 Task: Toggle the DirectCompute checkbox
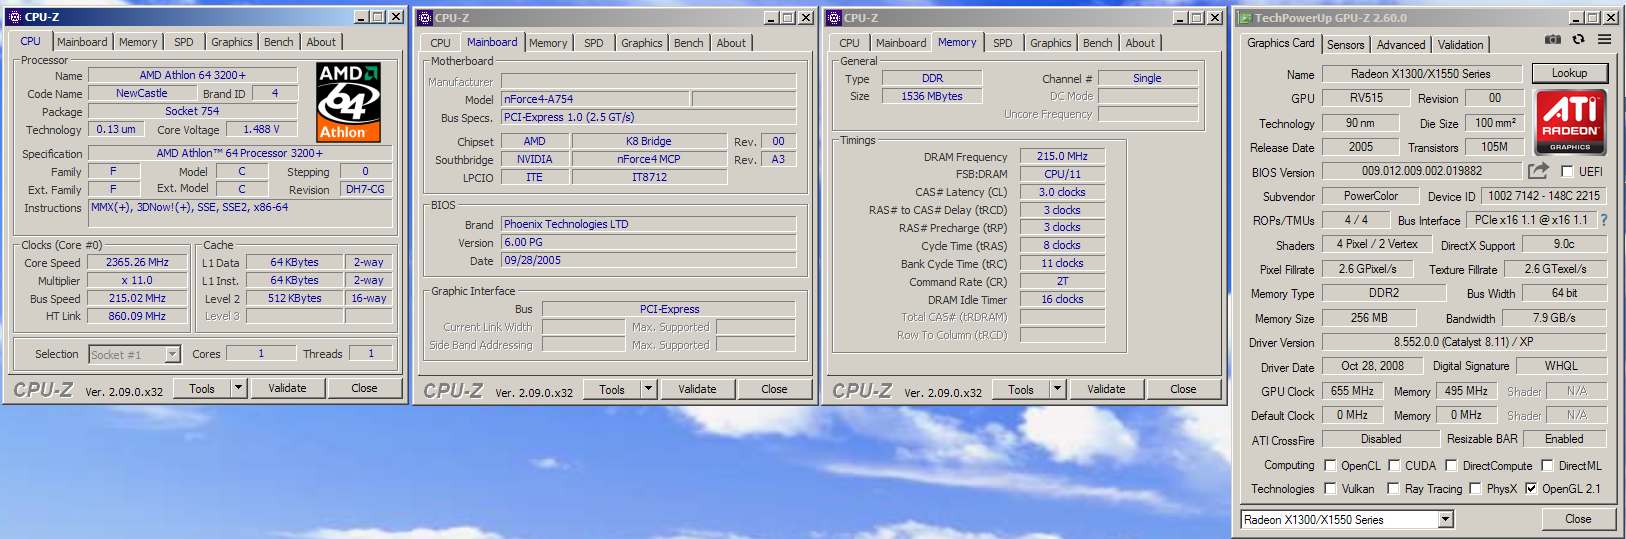[x=1451, y=466]
